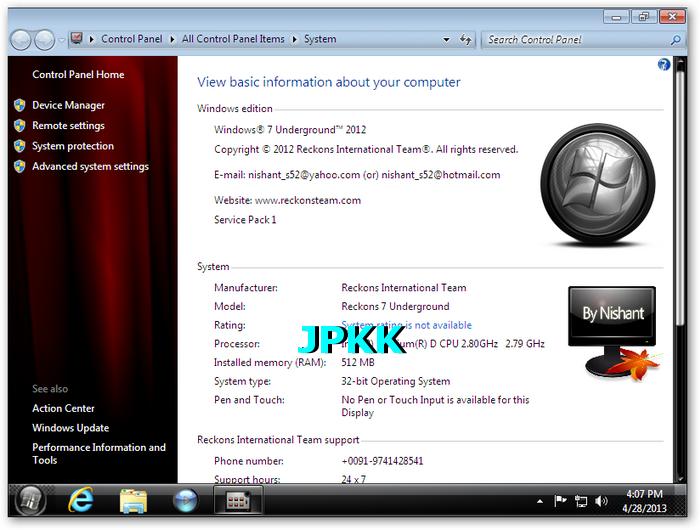Click the shield icon beside Device Manager
Viewport: 700px width, 530px height.
(20, 105)
